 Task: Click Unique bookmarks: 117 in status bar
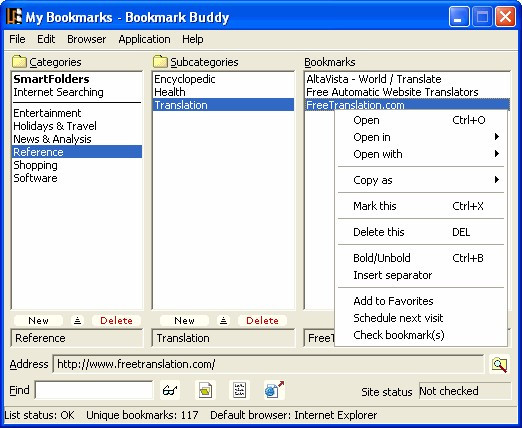(142, 415)
